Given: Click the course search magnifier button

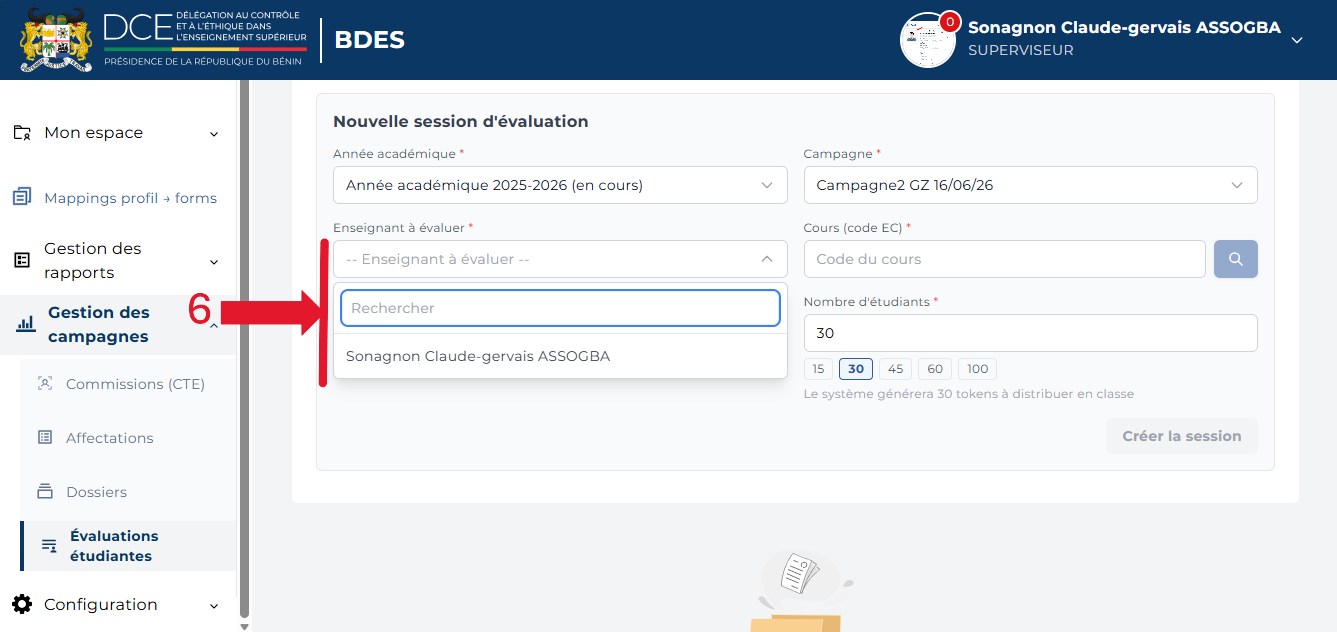Looking at the screenshot, I should (x=1236, y=259).
